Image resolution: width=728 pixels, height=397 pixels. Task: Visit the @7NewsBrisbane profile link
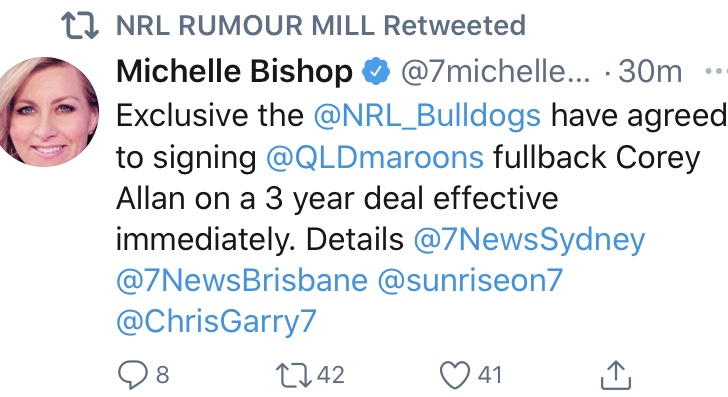click(242, 281)
